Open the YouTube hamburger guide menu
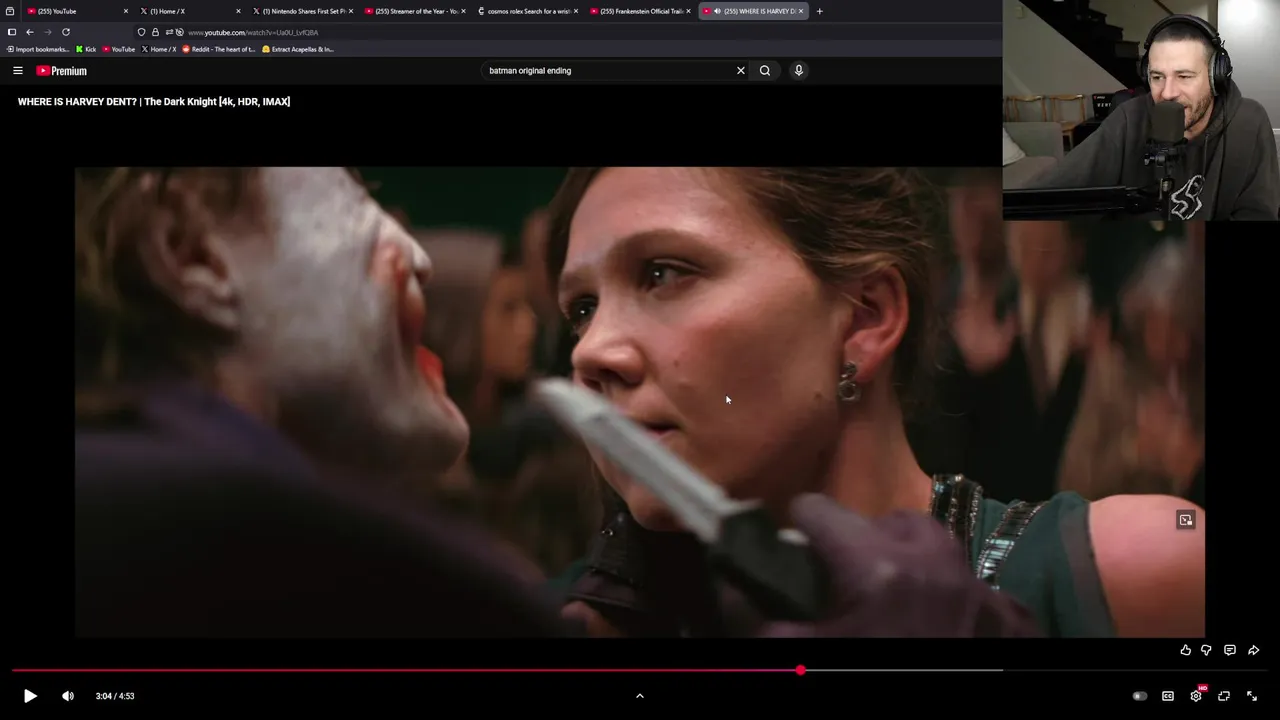 tap(18, 71)
